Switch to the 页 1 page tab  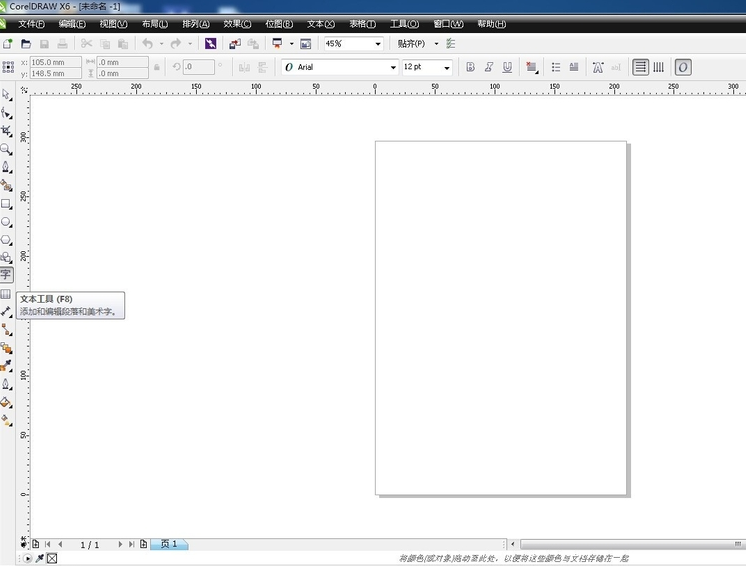(x=169, y=544)
